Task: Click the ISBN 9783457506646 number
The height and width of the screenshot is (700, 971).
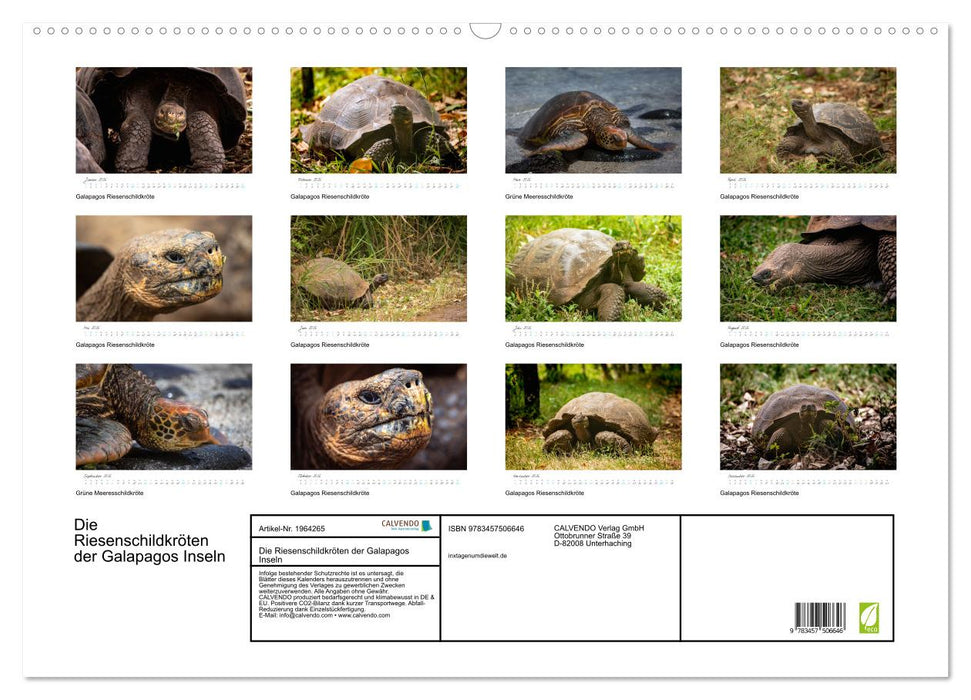Action: coord(486,529)
